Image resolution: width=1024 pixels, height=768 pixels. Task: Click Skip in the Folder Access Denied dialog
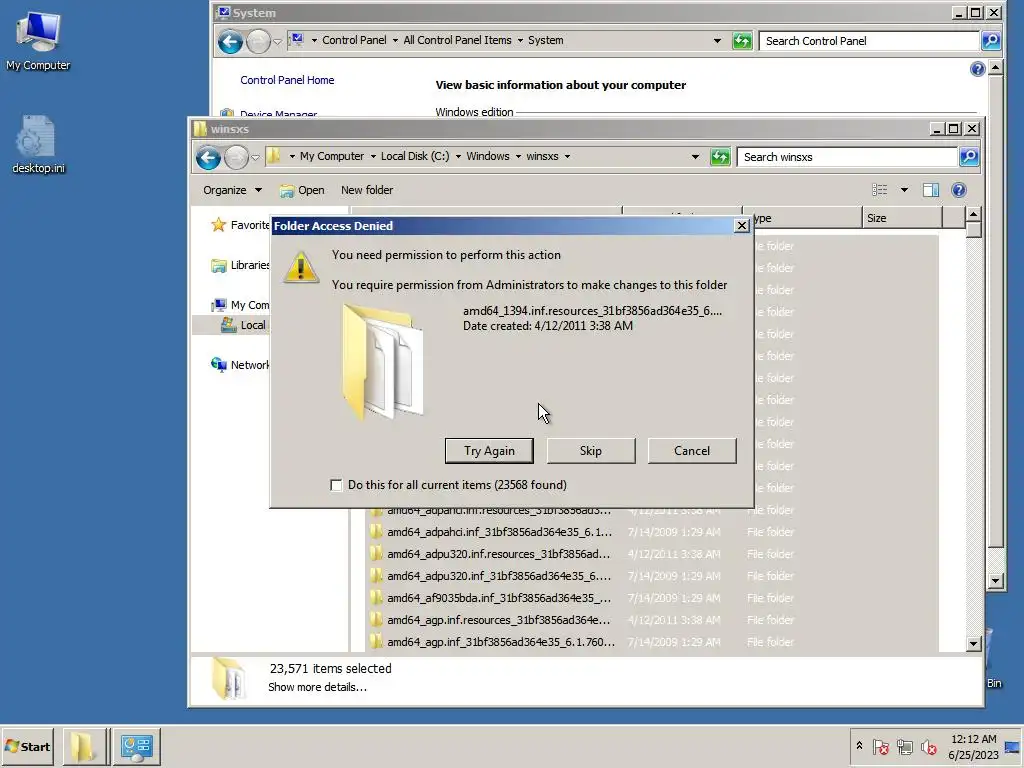click(x=590, y=451)
